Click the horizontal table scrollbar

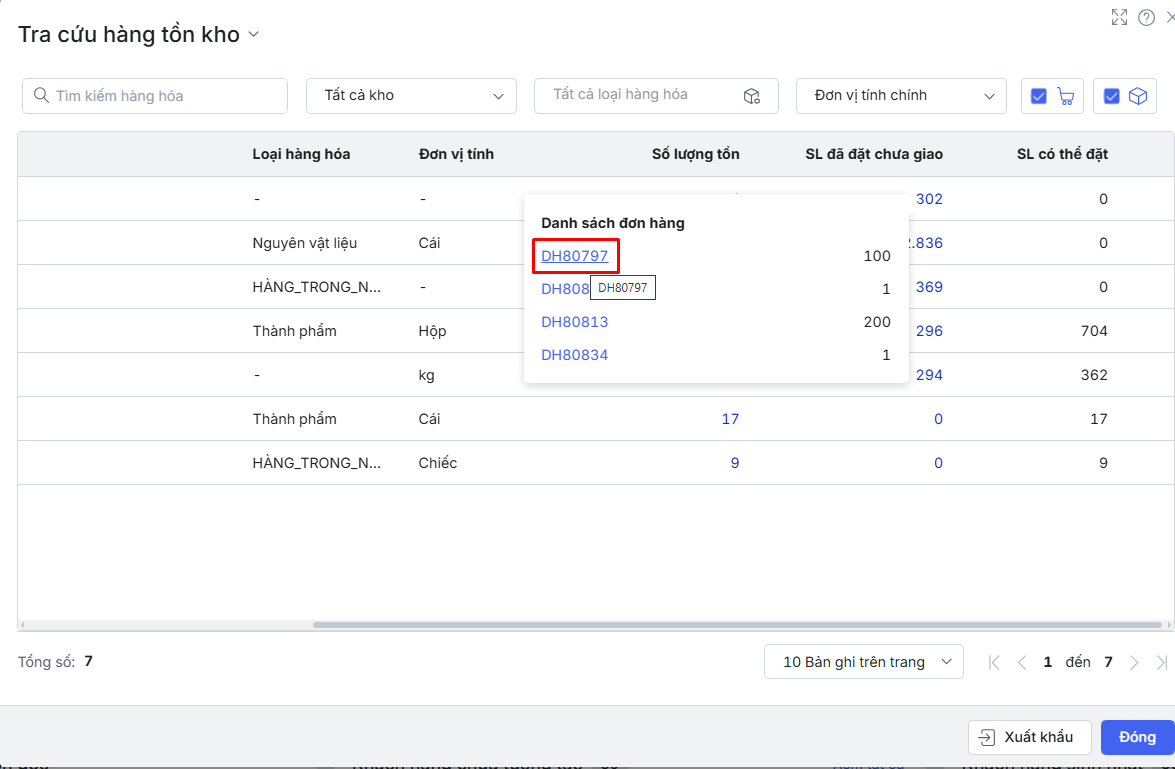coord(737,625)
